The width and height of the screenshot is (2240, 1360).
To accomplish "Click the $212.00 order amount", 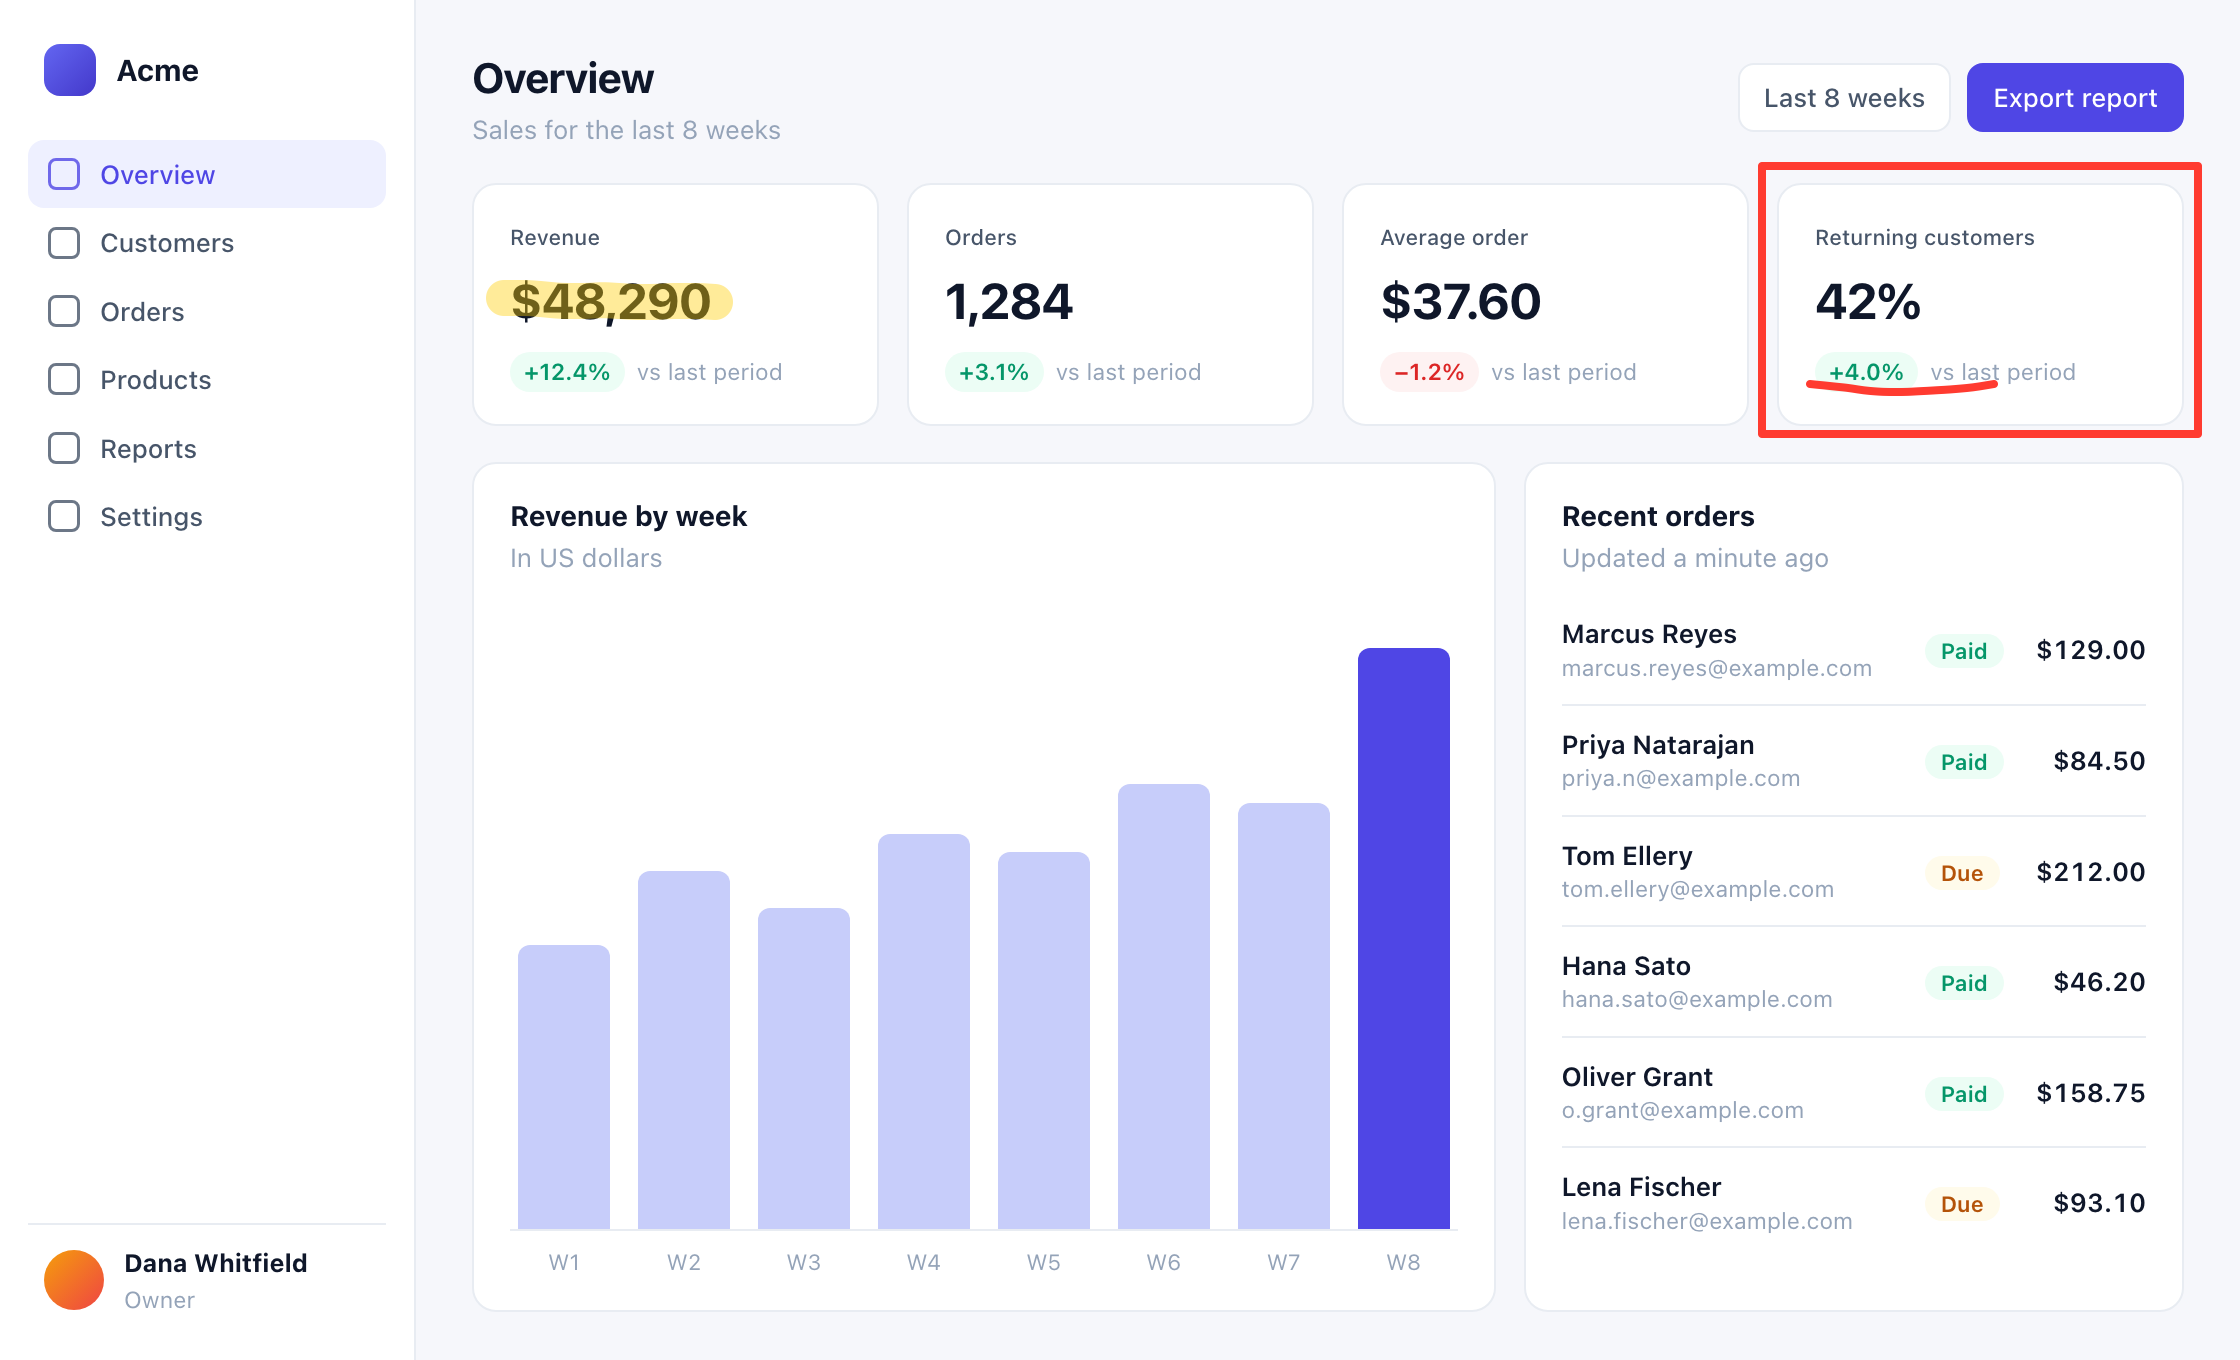I will click(x=2091, y=872).
